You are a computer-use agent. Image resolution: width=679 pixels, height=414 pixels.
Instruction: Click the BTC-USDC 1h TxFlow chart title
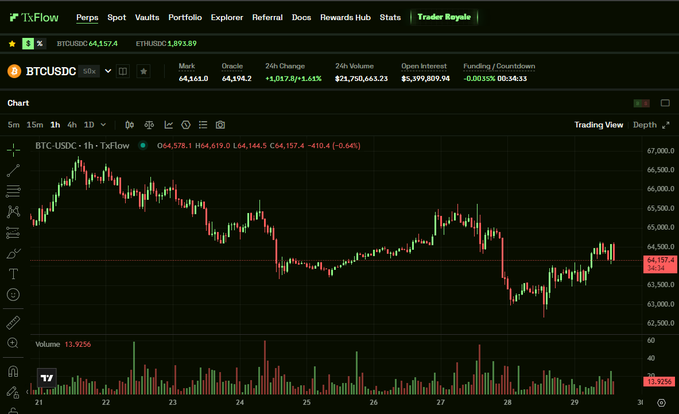pyautogui.click(x=82, y=146)
